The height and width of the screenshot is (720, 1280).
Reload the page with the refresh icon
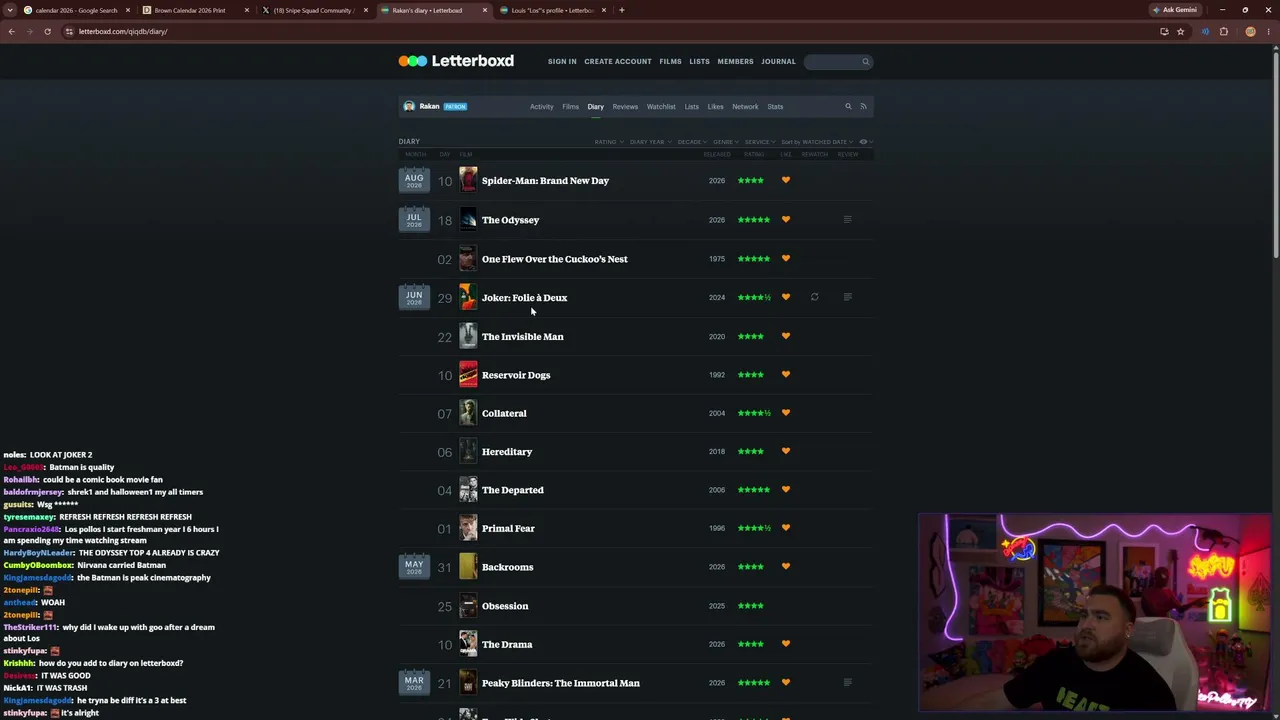[x=47, y=31]
